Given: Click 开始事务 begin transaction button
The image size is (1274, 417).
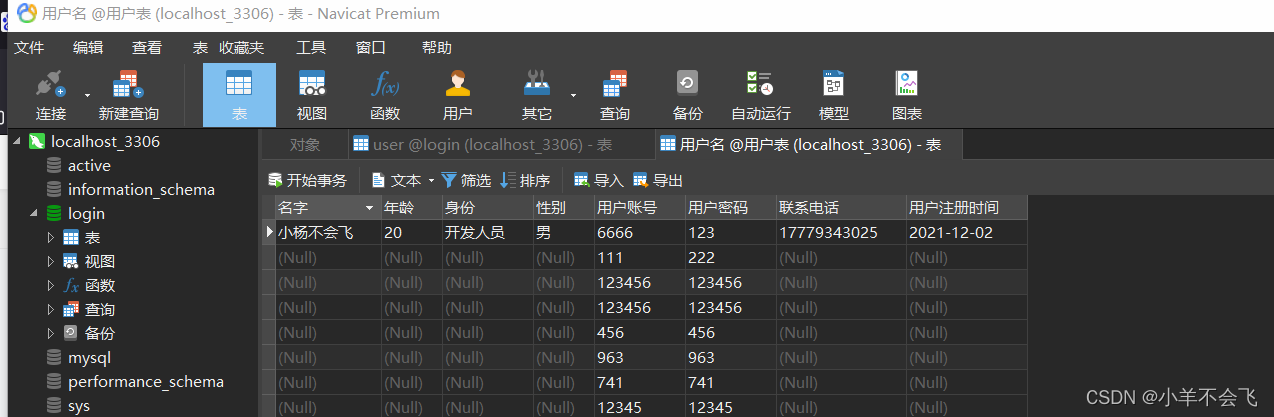Looking at the screenshot, I should coord(307,180).
